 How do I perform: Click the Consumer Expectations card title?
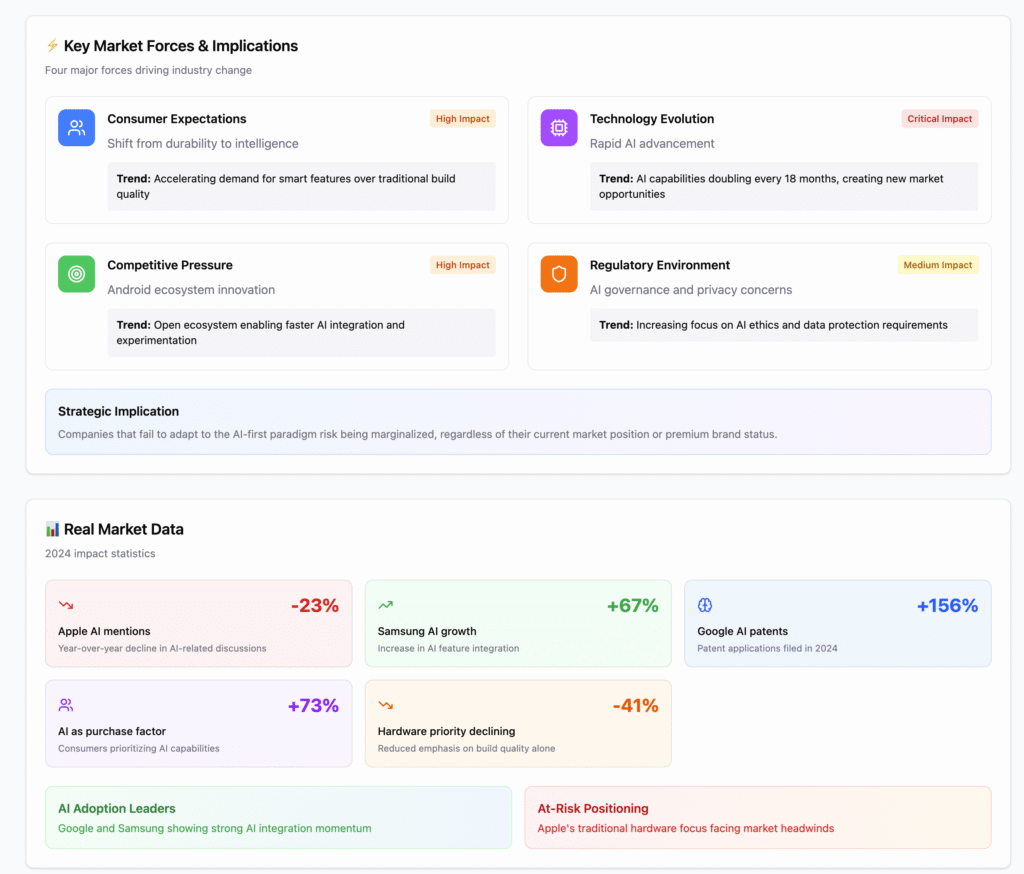(177, 119)
